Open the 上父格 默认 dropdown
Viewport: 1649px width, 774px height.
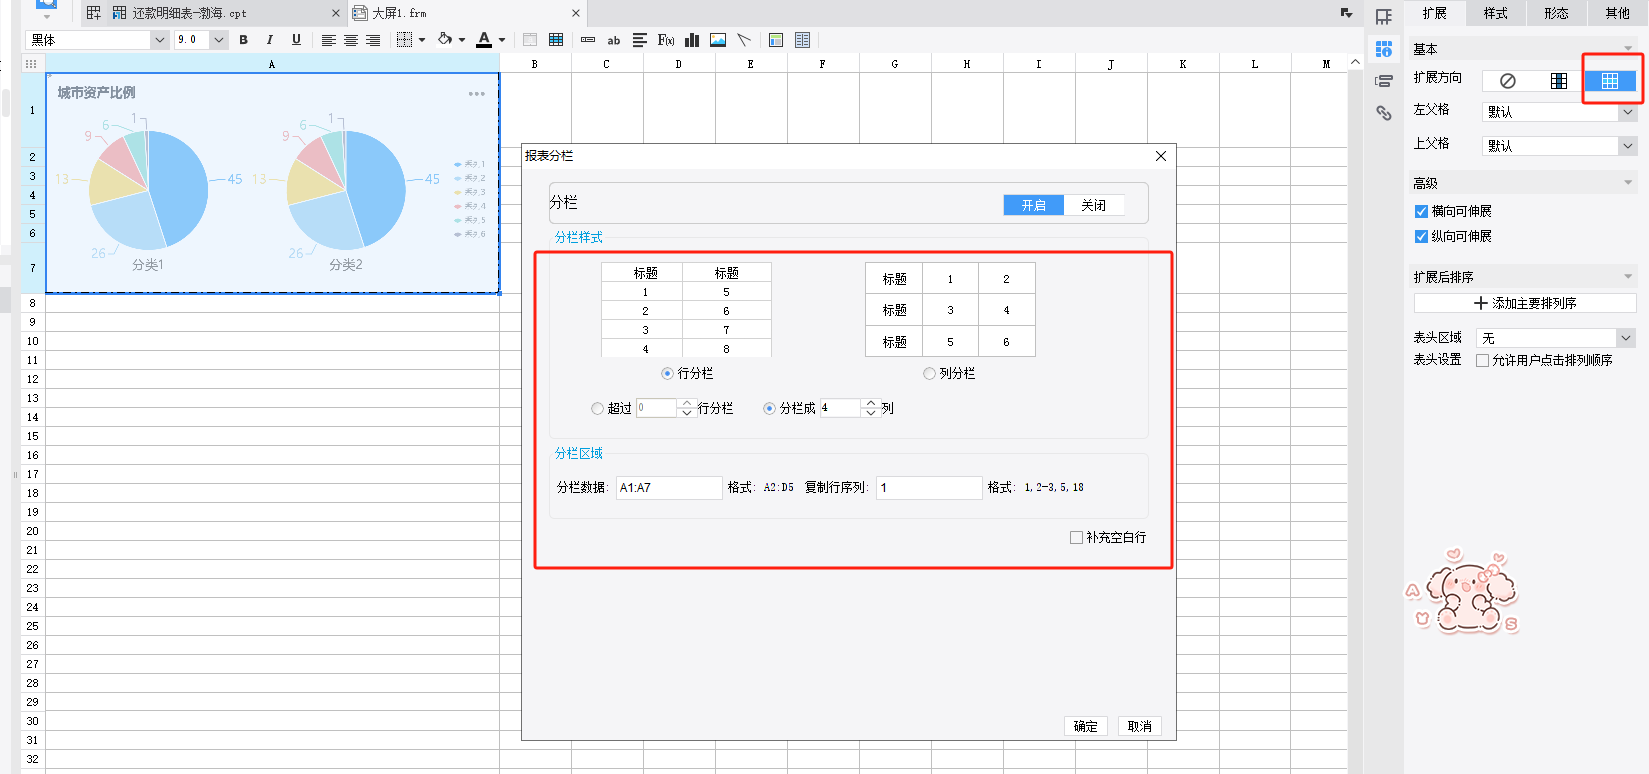pos(1628,146)
